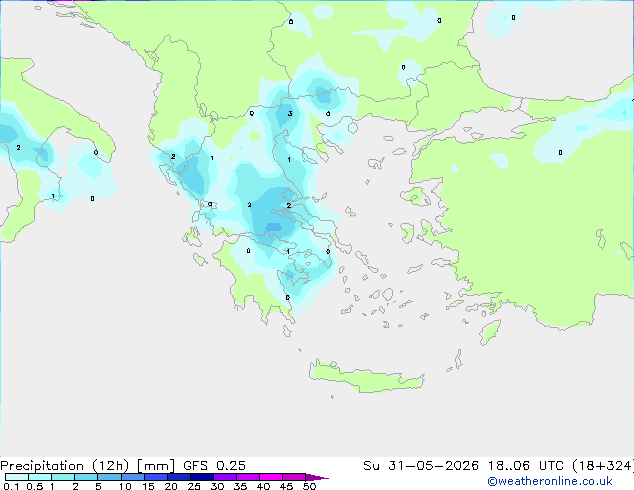This screenshot has height=490, width=634.
Task: Open the weatheronline.co.uk link
Action: 550,481
